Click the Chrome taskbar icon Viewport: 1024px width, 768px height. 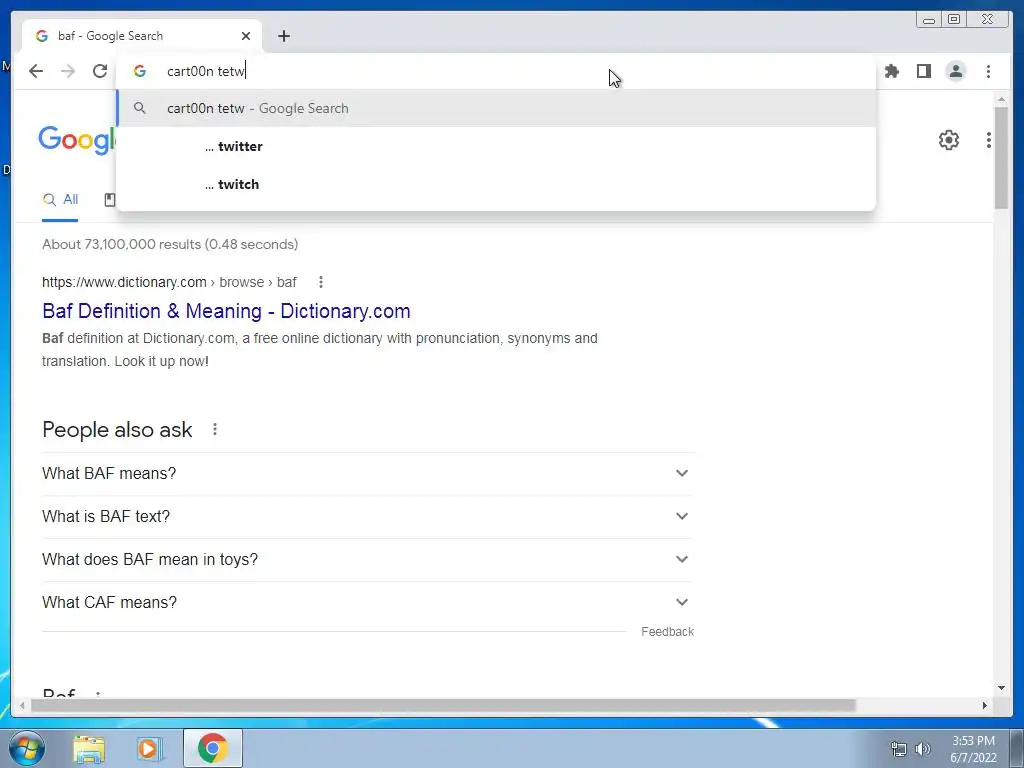(x=212, y=748)
